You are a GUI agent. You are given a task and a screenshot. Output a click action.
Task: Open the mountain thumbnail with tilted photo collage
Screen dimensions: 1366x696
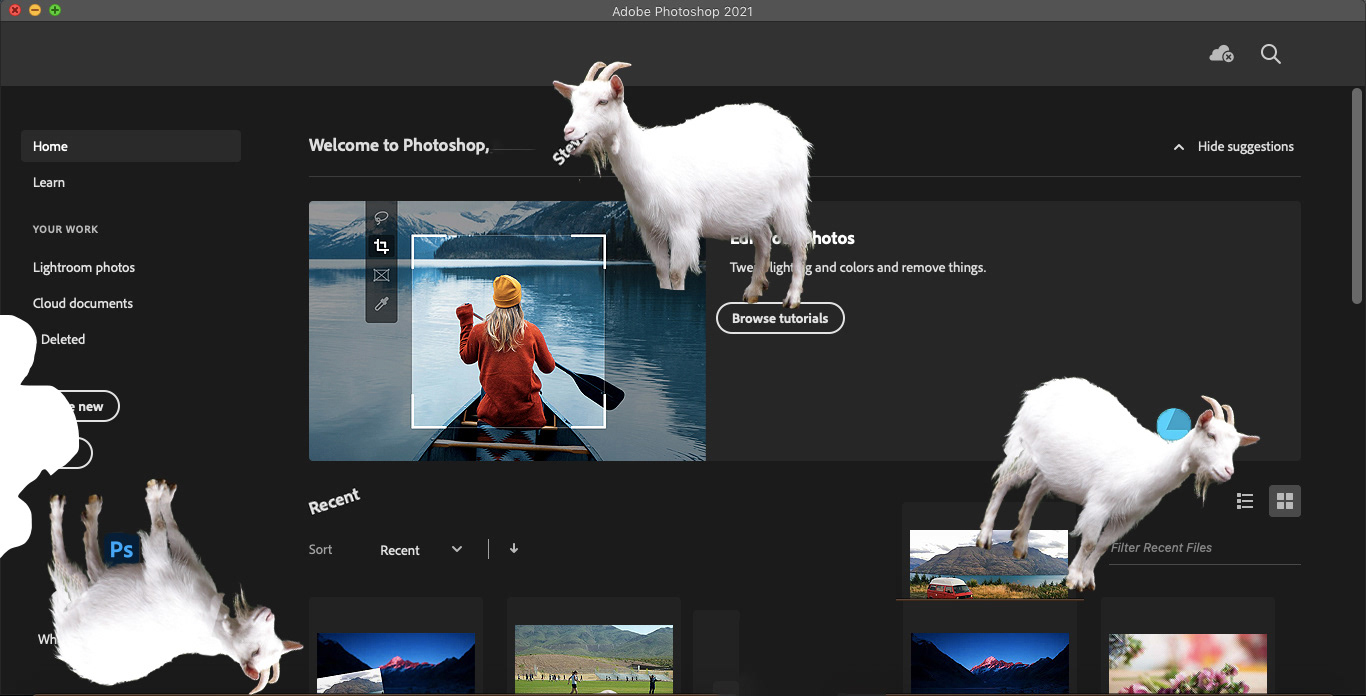[396, 664]
